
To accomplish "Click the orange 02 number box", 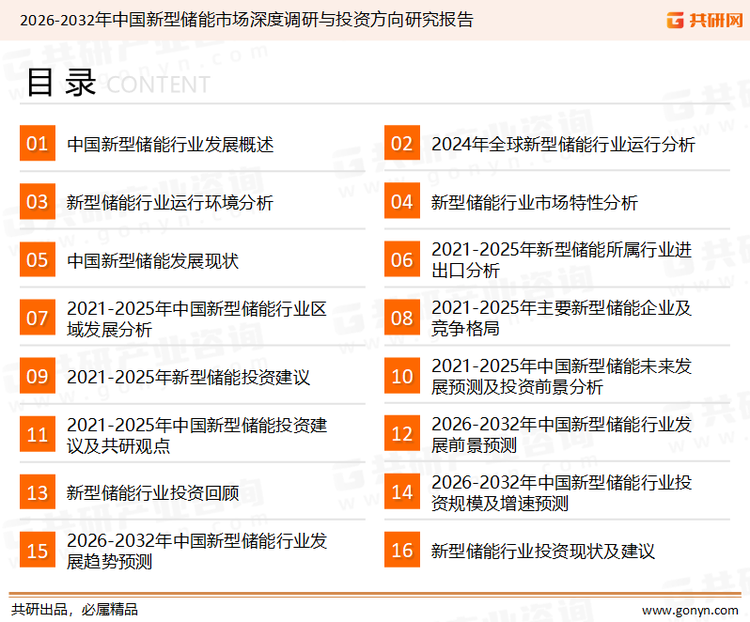I will point(402,143).
